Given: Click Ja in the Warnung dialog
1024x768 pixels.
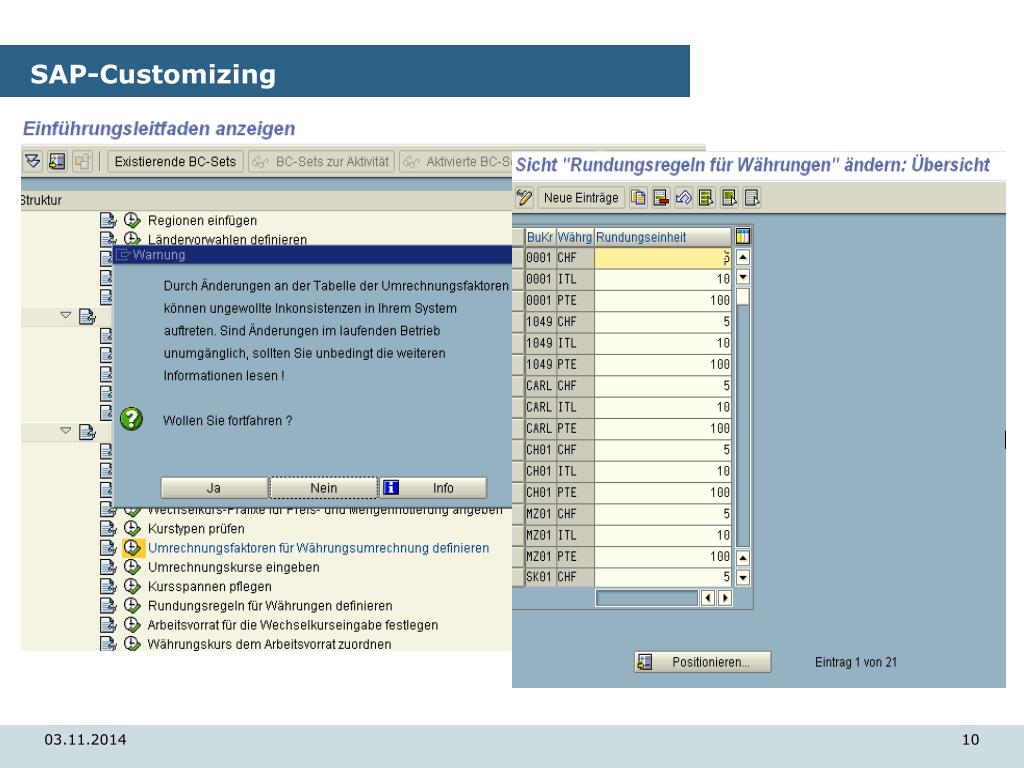Looking at the screenshot, I should point(214,488).
